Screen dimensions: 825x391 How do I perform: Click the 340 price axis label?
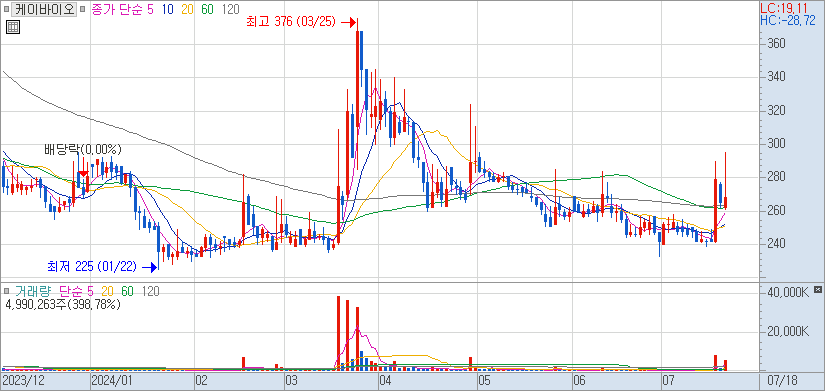[x=777, y=77]
